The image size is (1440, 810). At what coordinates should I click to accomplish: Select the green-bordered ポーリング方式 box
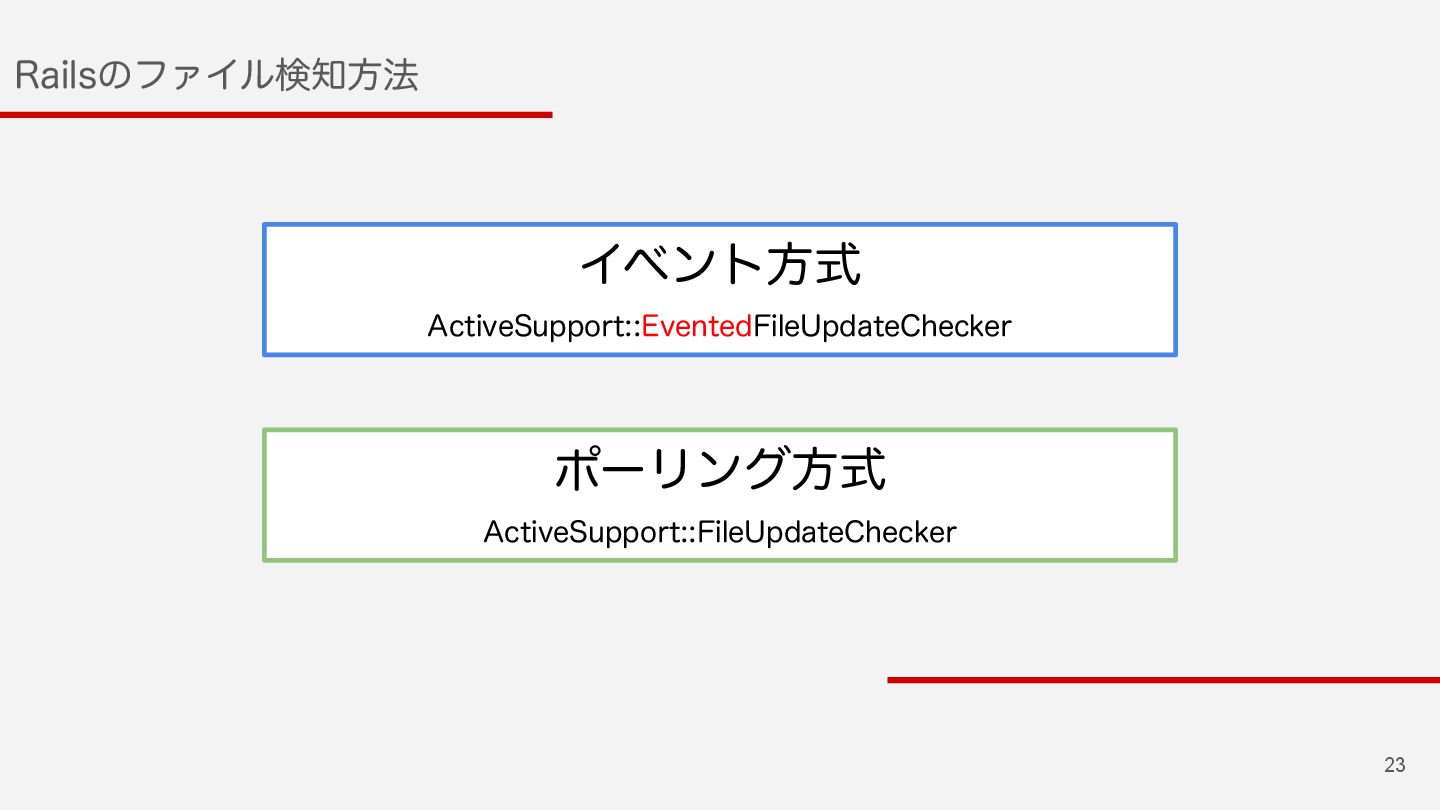720,495
